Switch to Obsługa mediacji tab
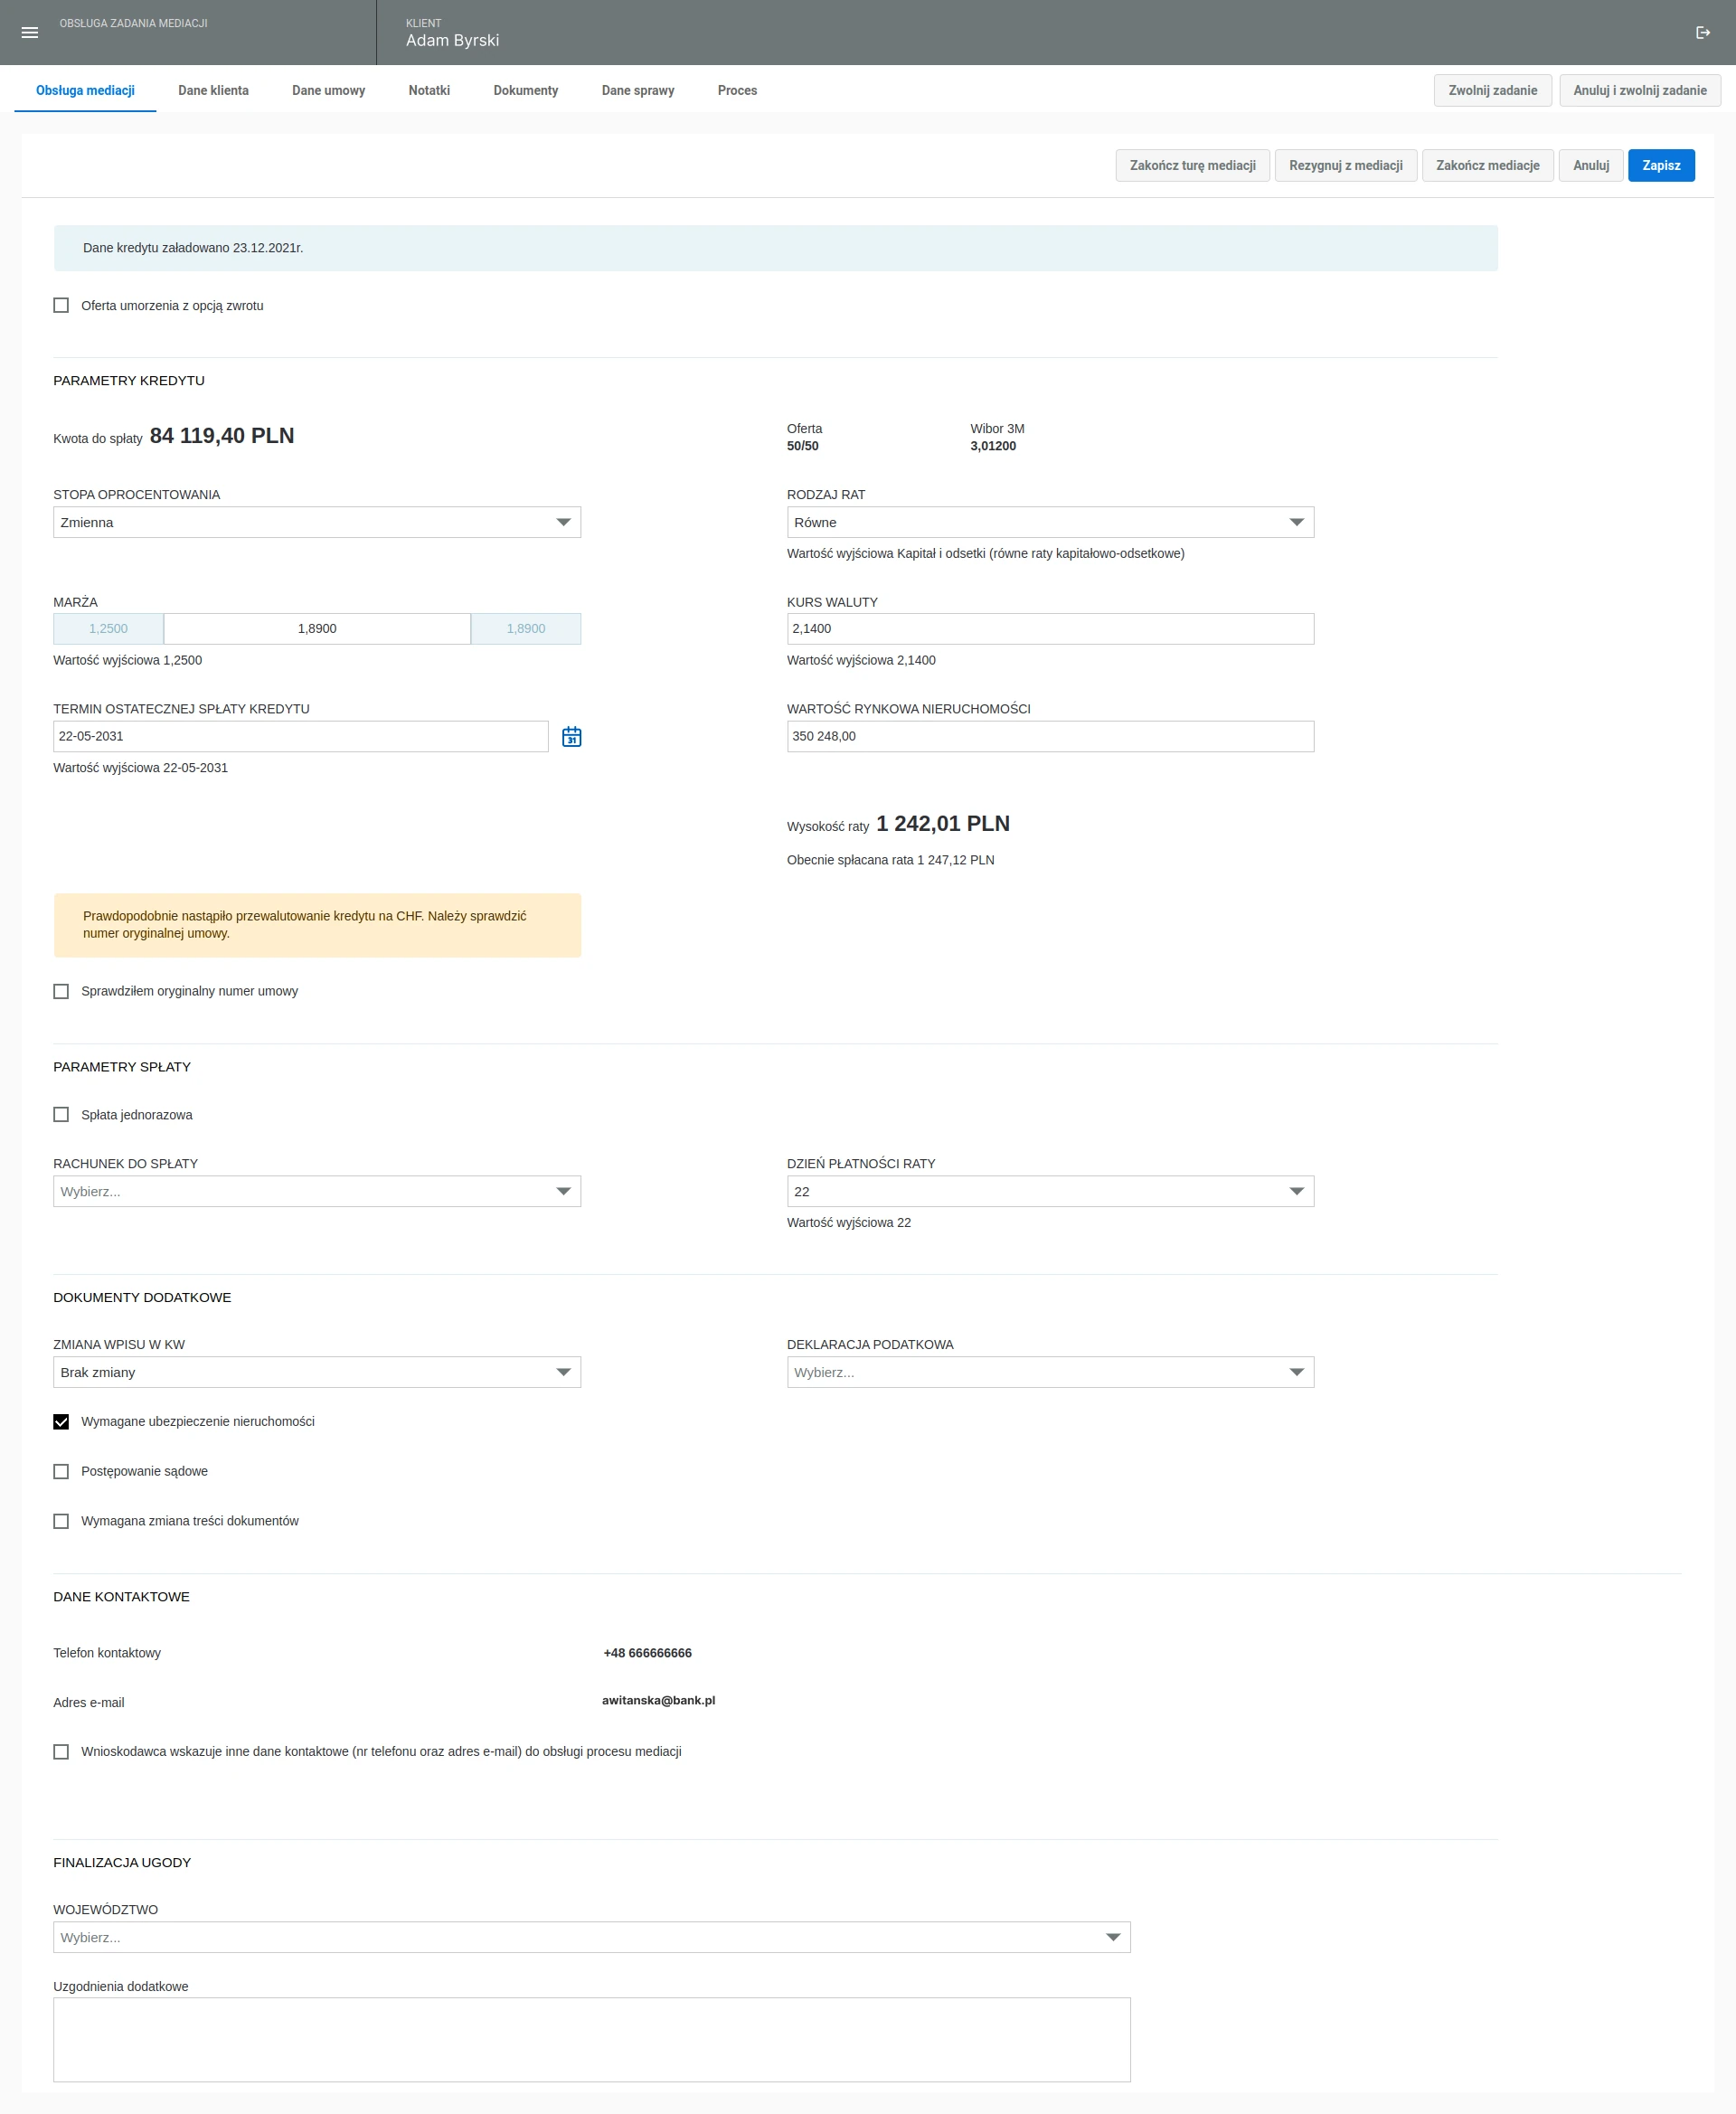This screenshot has width=1736, height=2114. (x=85, y=91)
